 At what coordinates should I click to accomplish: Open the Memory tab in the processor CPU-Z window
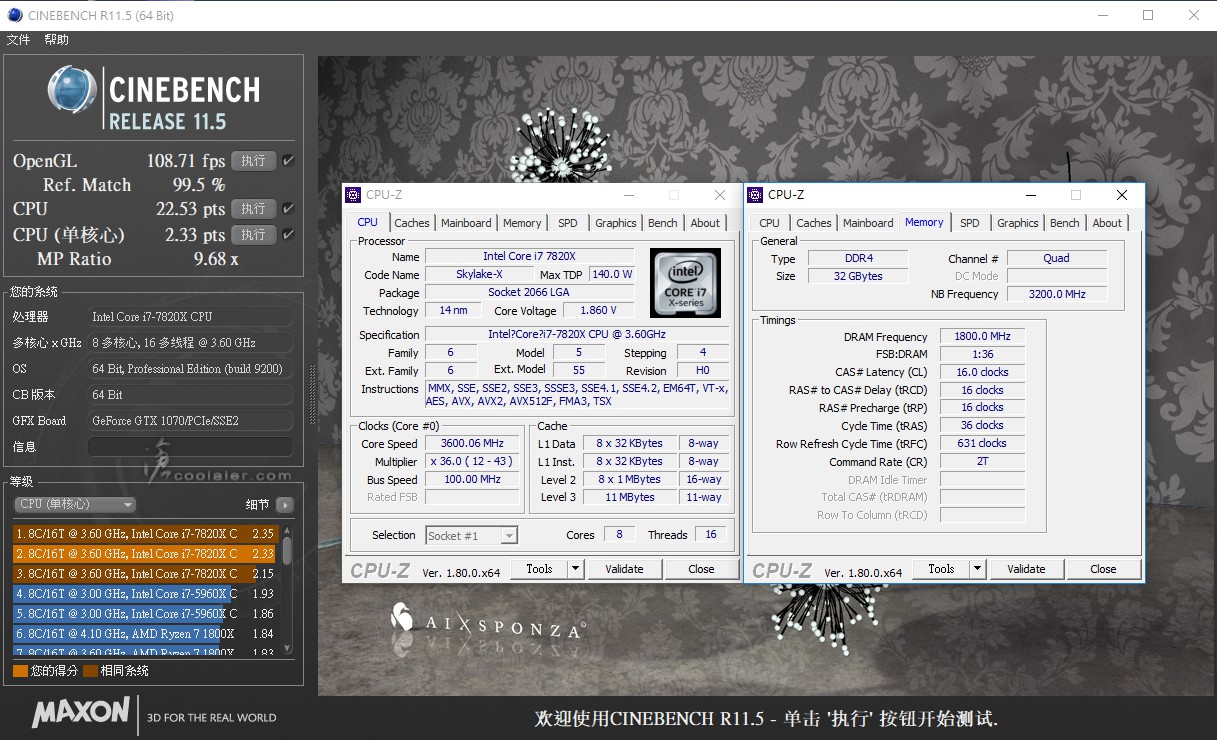coord(522,223)
